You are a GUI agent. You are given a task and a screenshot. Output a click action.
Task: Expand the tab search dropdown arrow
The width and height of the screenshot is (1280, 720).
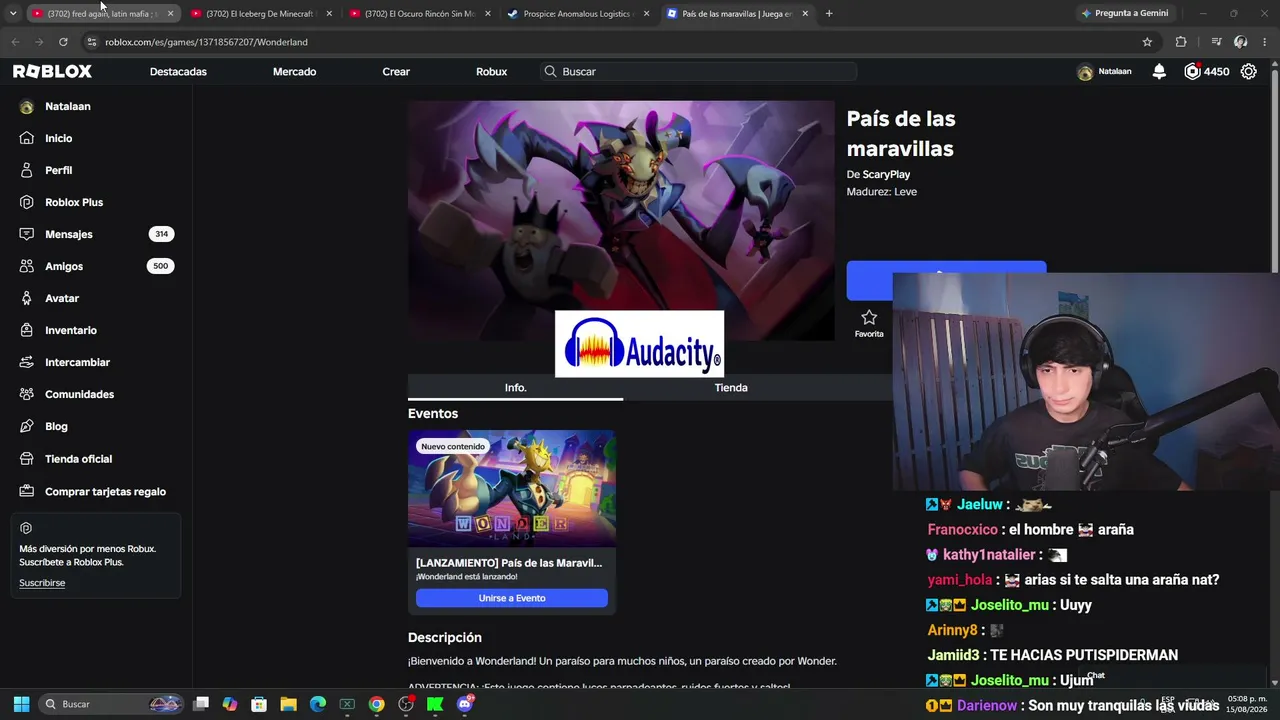[x=13, y=13]
